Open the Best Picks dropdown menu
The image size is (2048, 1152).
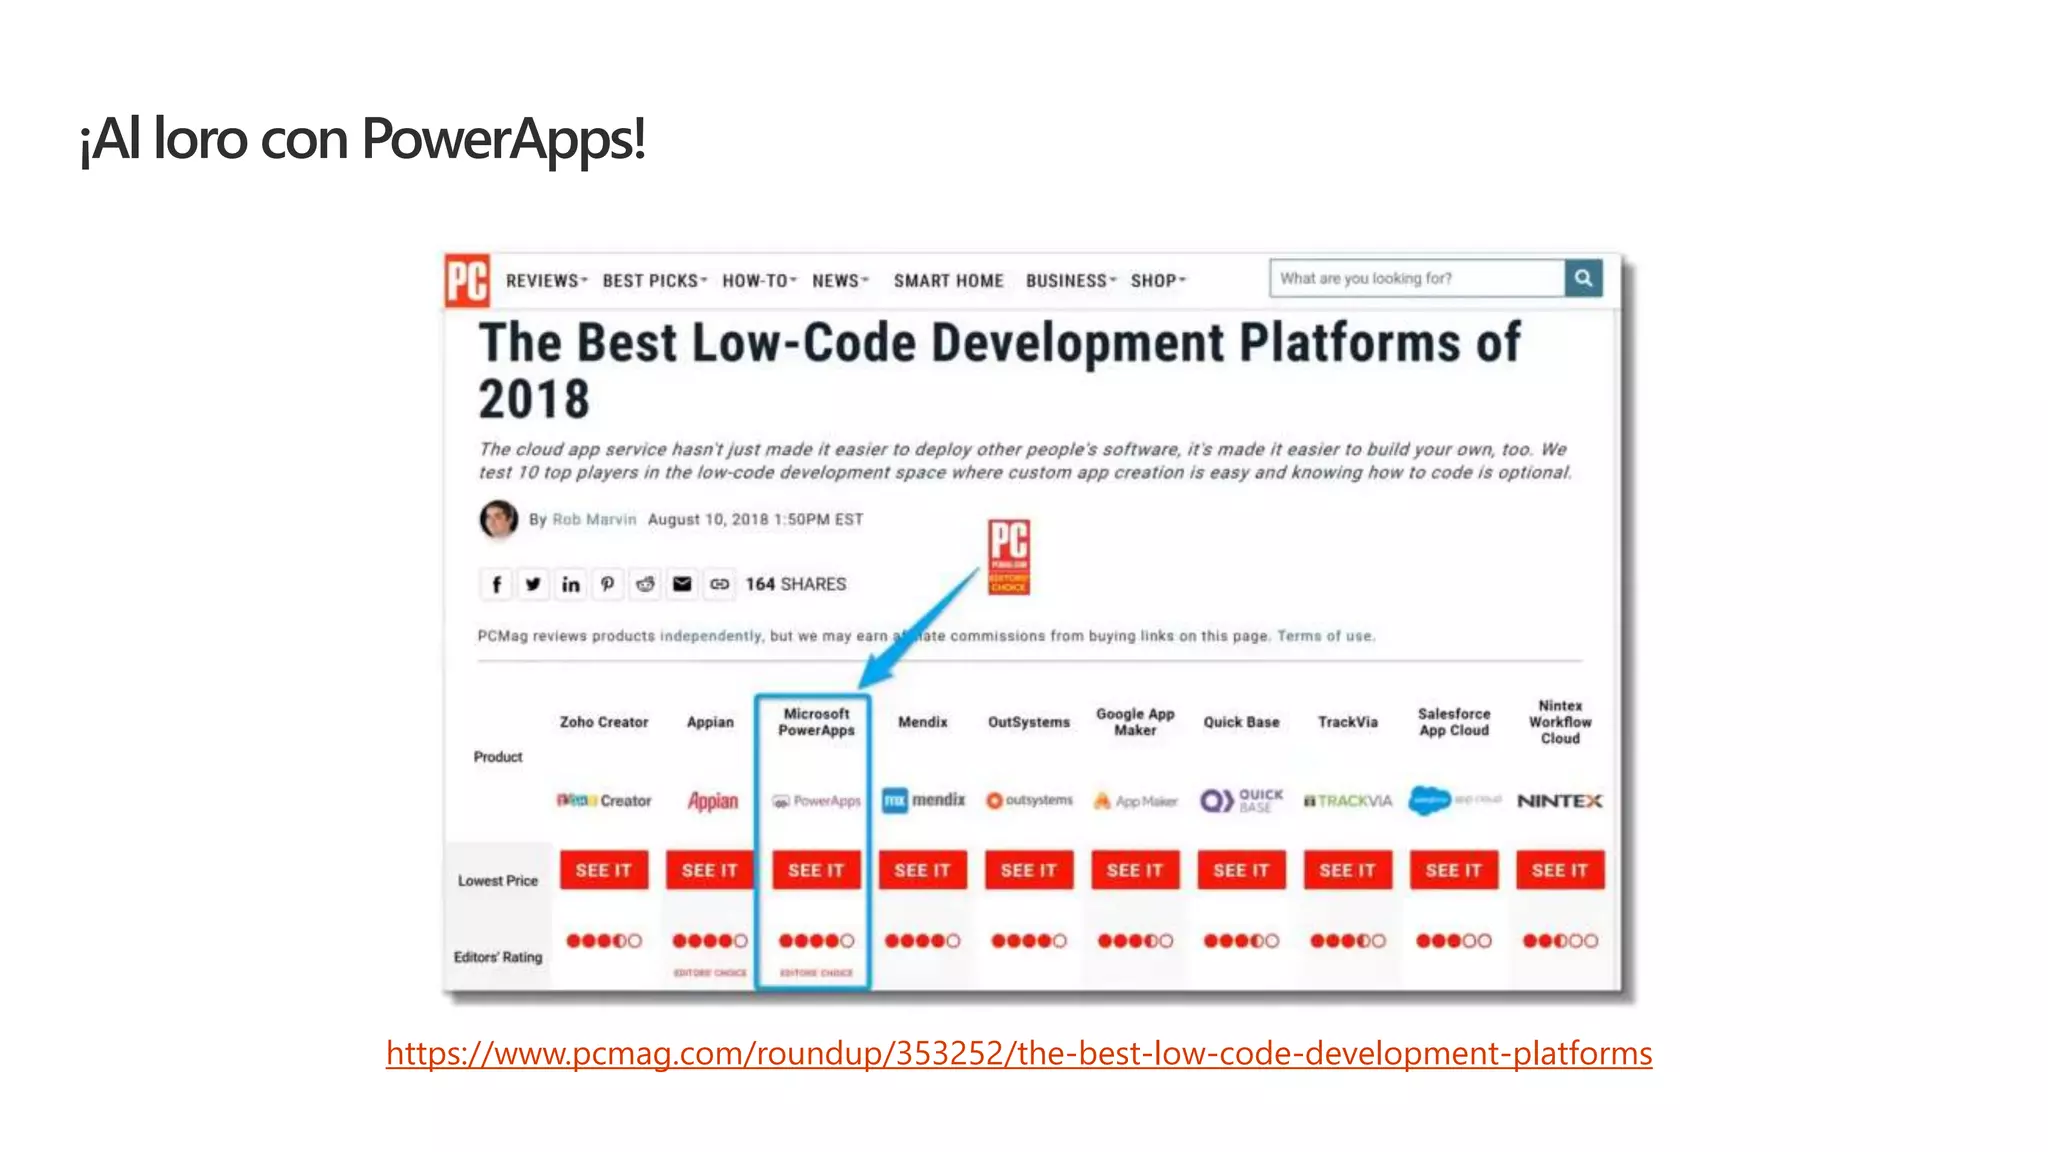click(654, 281)
